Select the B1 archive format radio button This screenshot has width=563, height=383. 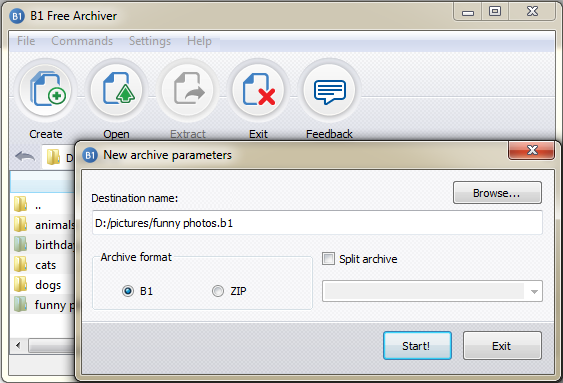128,291
